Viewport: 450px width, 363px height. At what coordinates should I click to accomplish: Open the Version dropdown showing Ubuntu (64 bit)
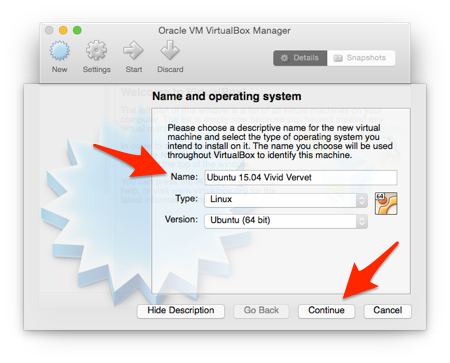[x=286, y=221]
